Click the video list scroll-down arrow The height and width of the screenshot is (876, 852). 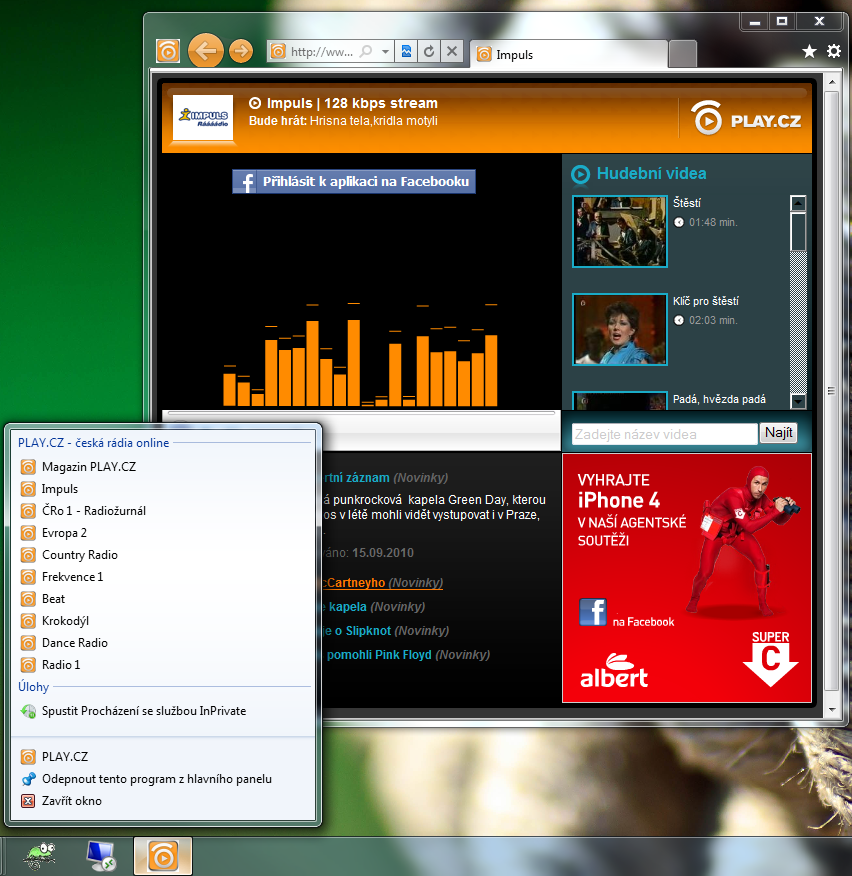[x=798, y=401]
